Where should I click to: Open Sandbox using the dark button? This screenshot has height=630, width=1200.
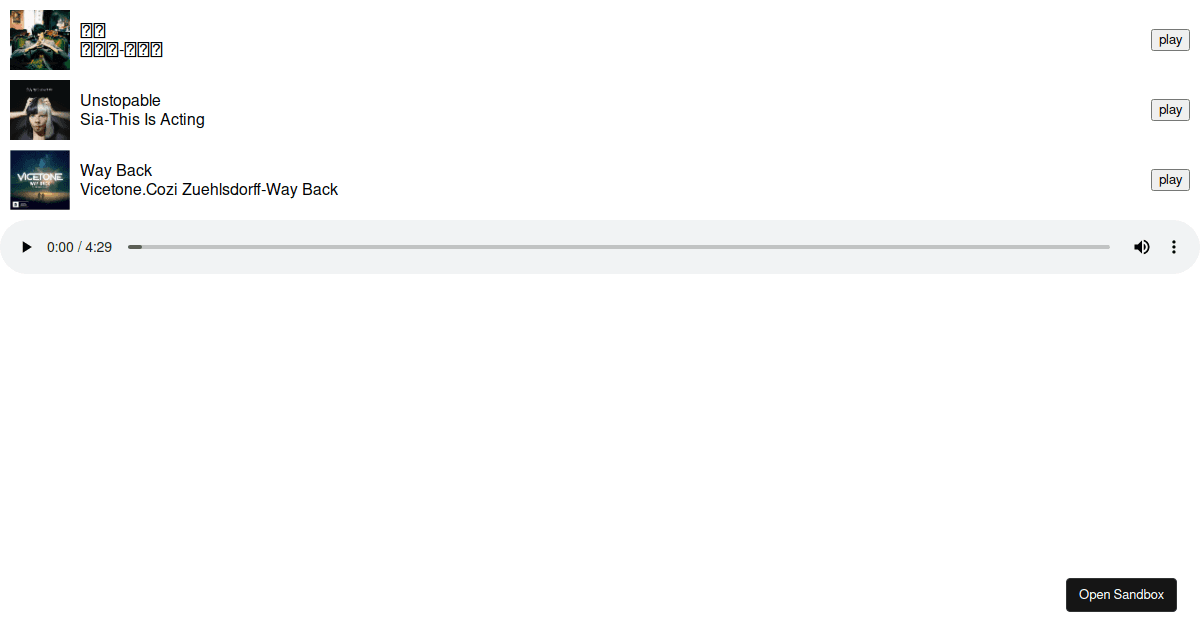[x=1121, y=594]
